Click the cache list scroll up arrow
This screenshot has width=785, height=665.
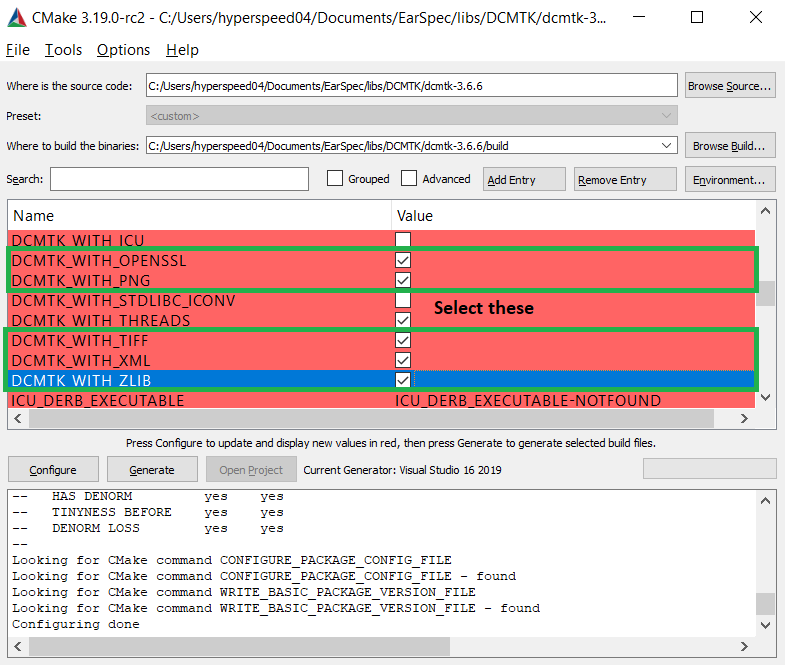(x=765, y=211)
